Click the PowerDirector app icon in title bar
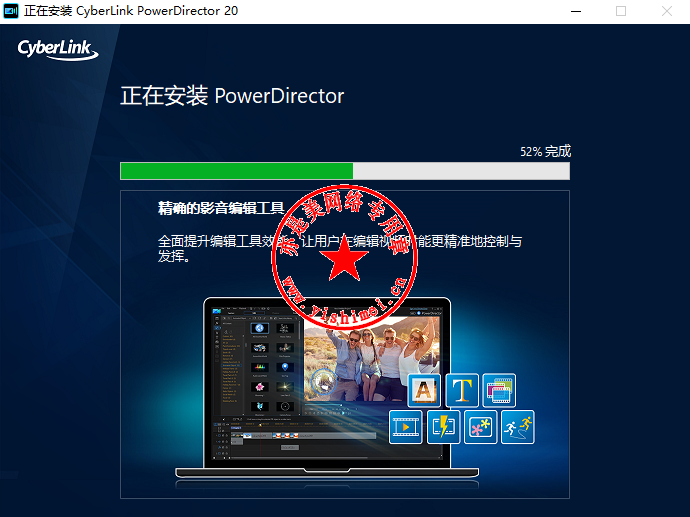The width and height of the screenshot is (690, 517). [11, 11]
